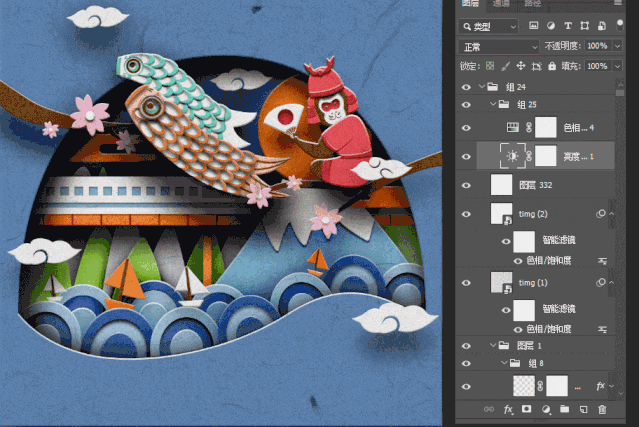Click lock image pixels brush icon

click(506, 66)
